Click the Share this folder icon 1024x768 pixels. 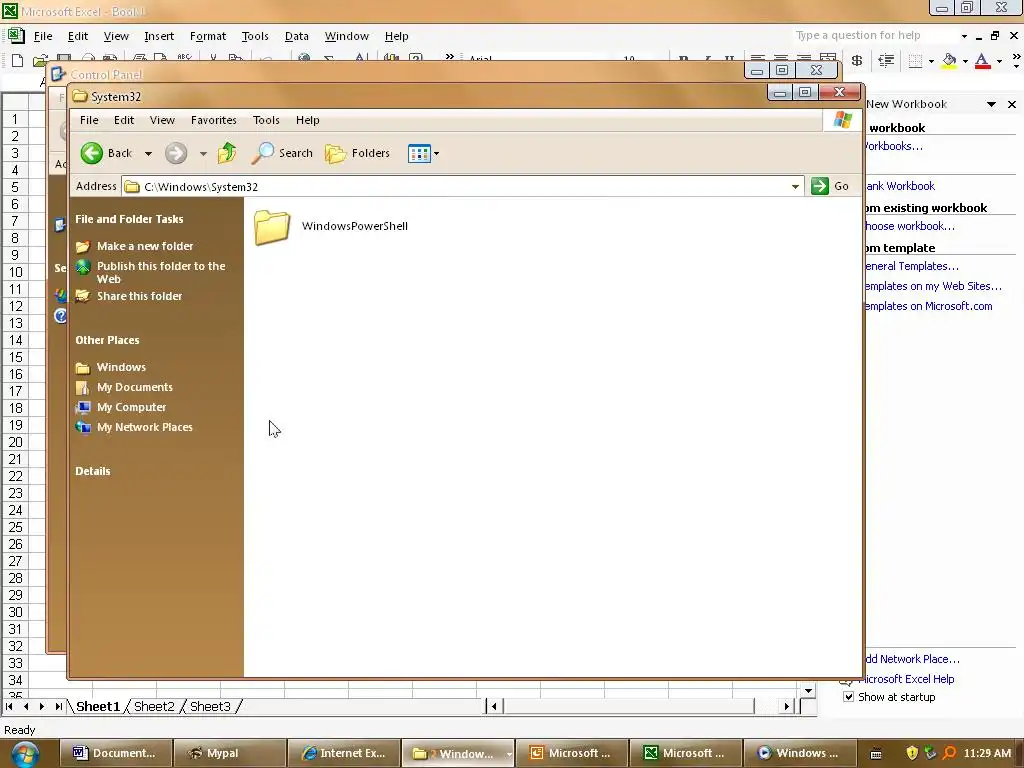[82, 296]
